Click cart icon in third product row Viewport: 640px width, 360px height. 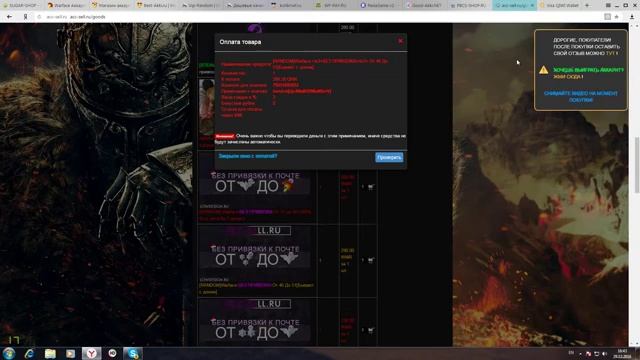point(371,260)
